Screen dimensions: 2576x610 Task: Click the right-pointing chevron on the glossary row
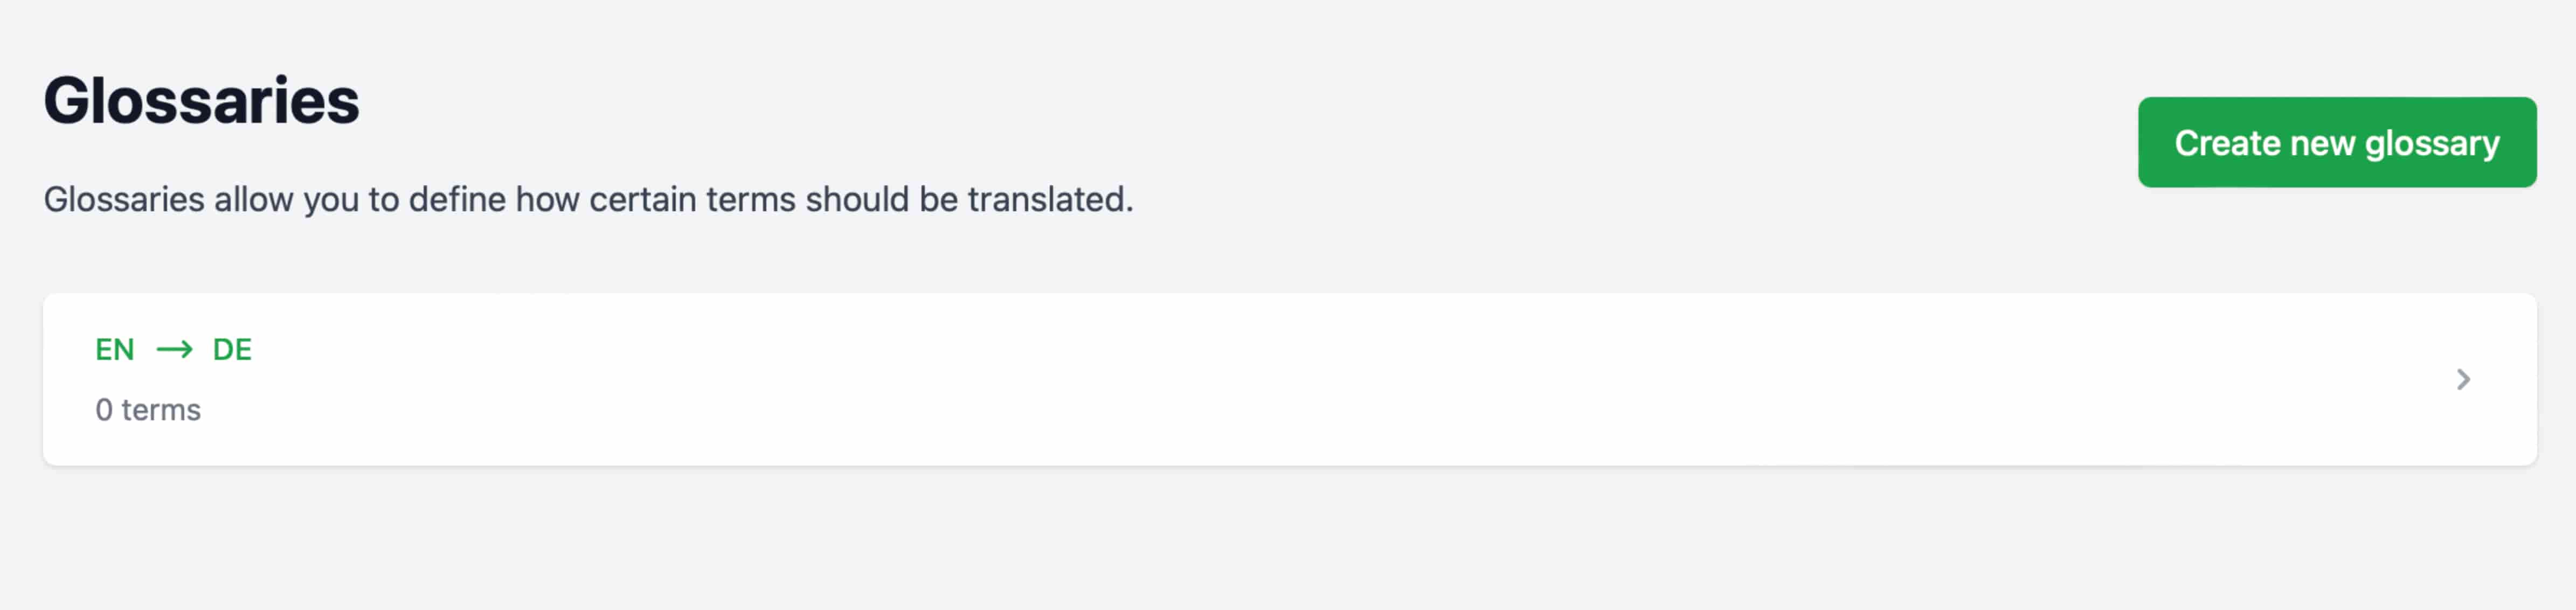coord(2463,380)
